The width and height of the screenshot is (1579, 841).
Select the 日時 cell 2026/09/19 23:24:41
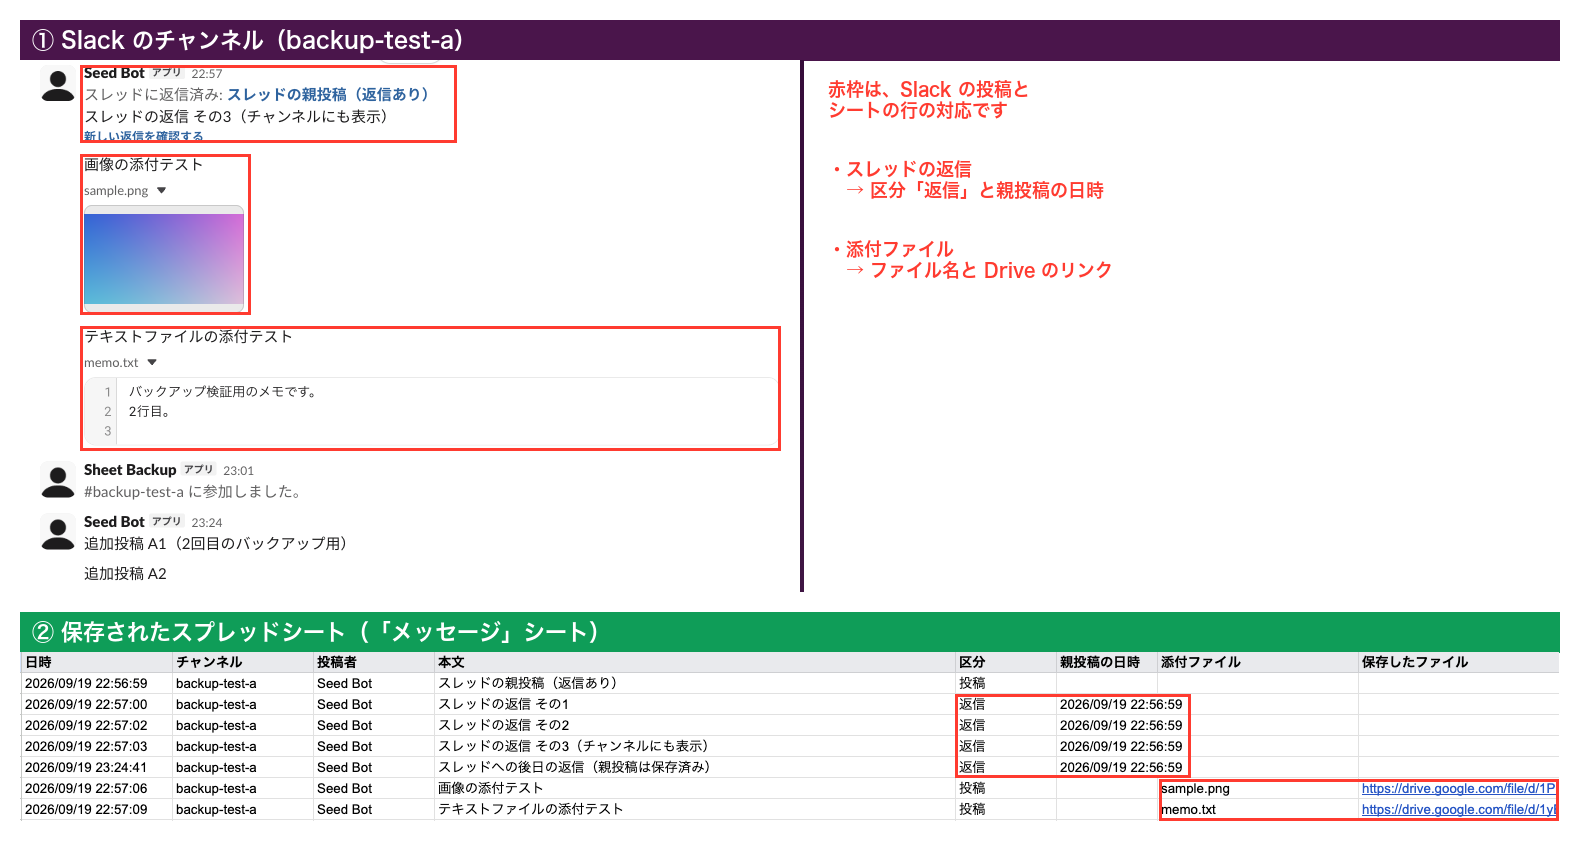click(x=96, y=767)
